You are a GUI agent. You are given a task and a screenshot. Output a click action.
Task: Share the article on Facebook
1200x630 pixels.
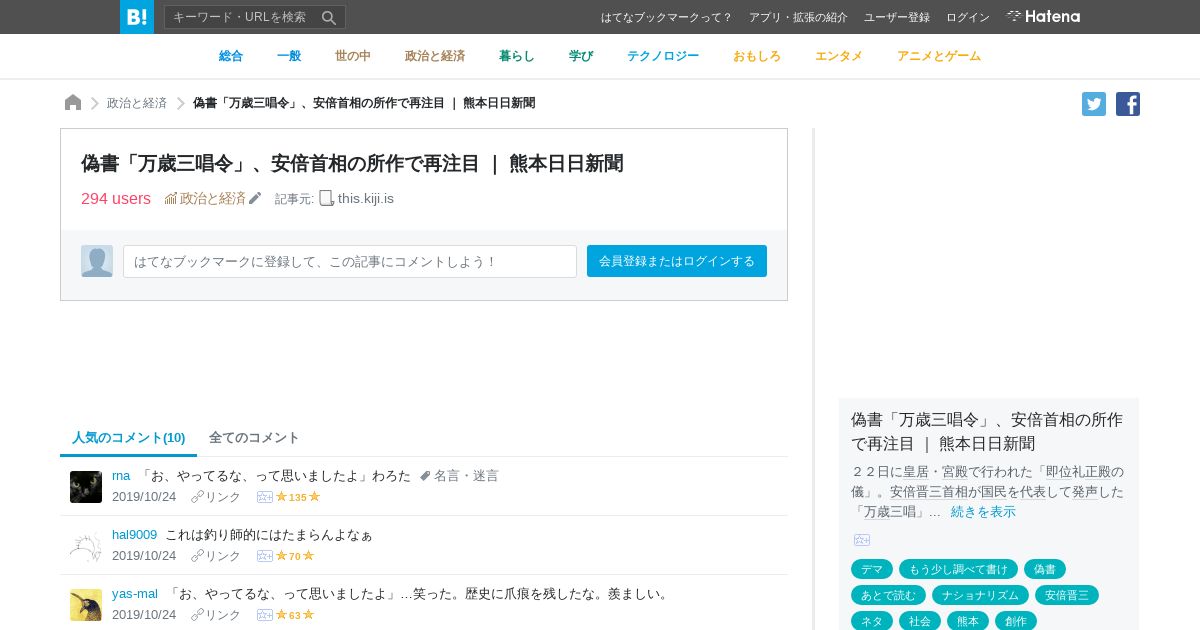coord(1128,104)
